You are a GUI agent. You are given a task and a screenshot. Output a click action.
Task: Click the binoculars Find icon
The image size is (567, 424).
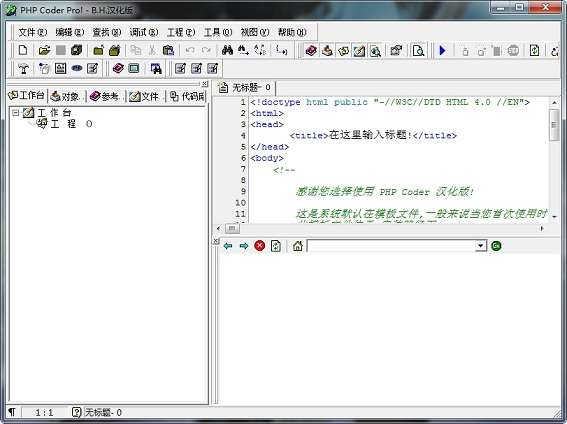227,50
